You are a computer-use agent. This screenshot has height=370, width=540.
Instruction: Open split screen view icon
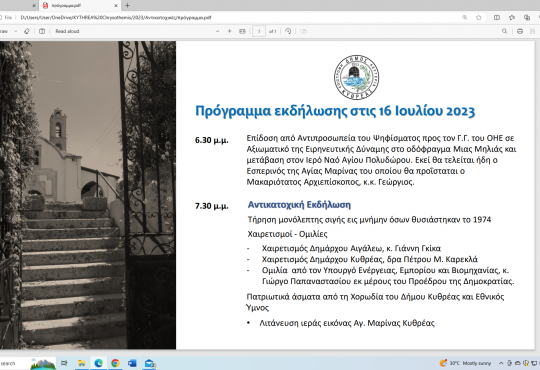497,18
